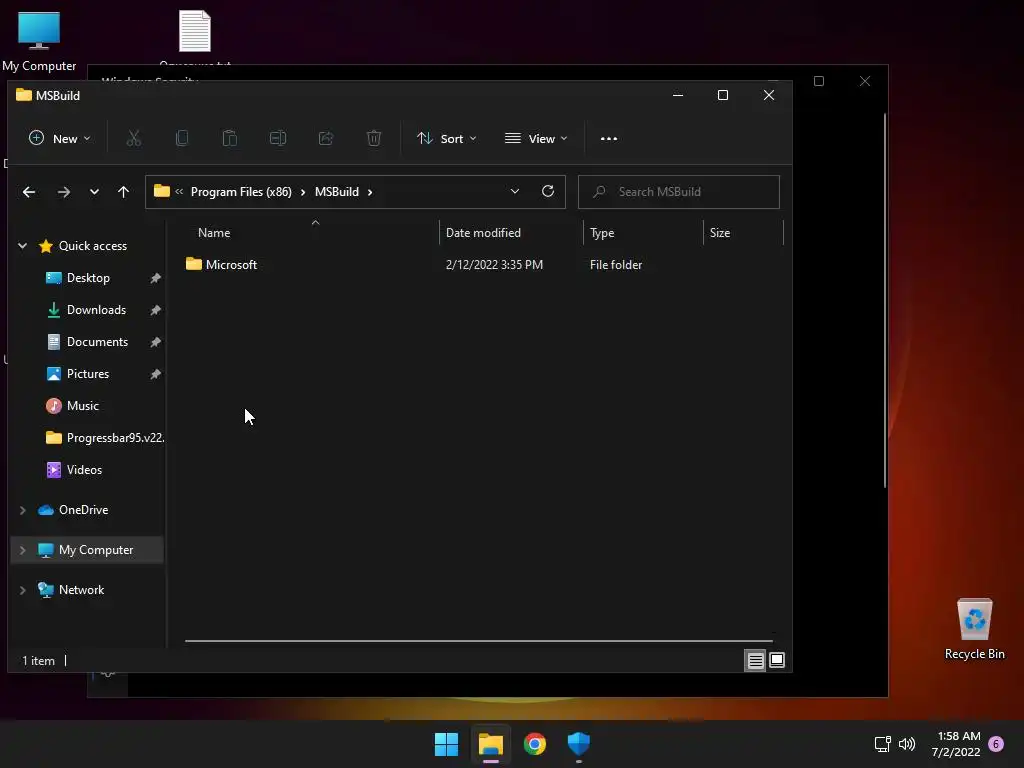Screen dimensions: 1024x768
Task: Go back with the left arrow
Action: point(29,191)
